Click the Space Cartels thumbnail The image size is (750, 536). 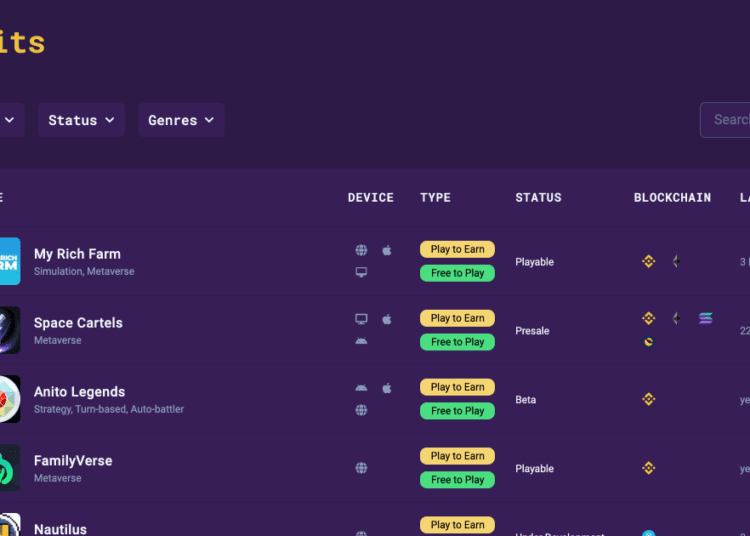click(x=10, y=330)
